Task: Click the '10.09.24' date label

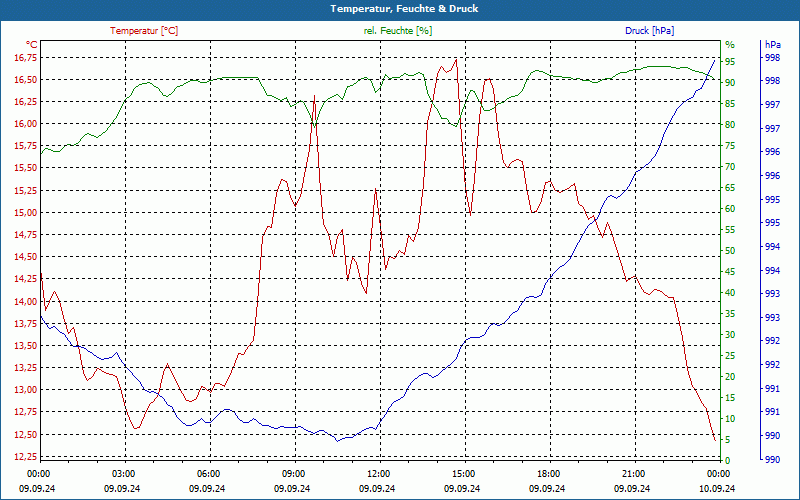Action: 717,488
